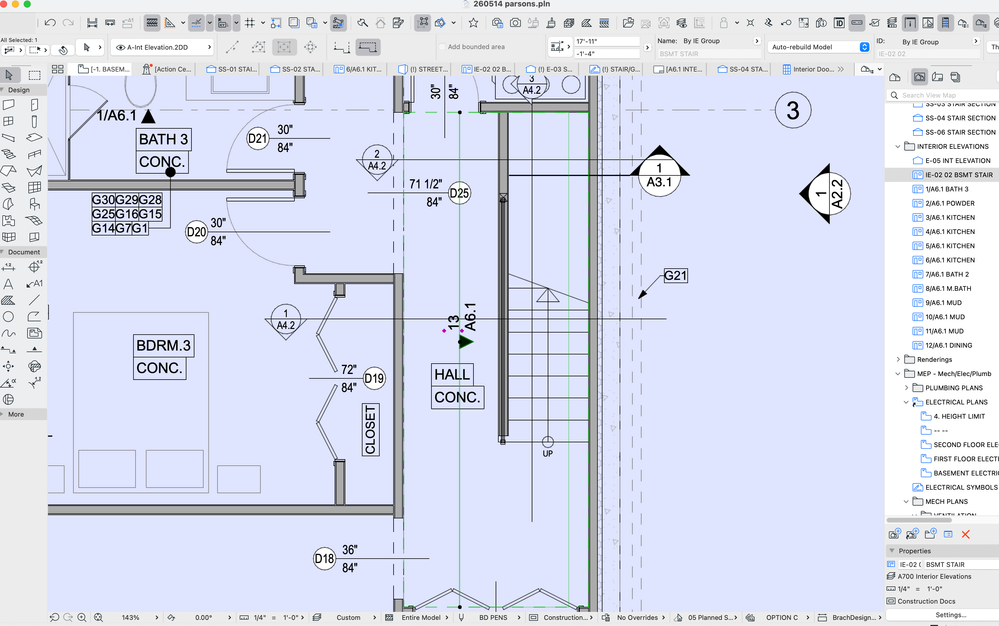Select the Door tool
This screenshot has width=999, height=626.
[x=34, y=104]
